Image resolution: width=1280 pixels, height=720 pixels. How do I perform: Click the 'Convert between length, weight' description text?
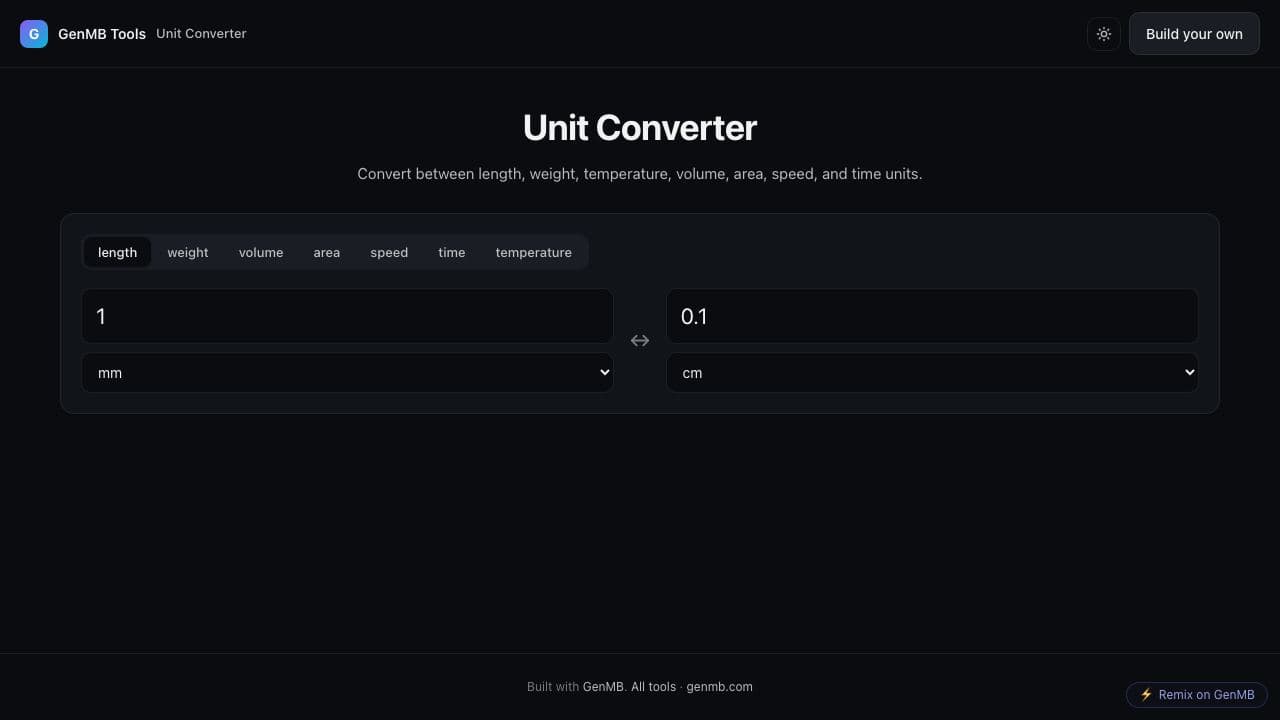(x=640, y=174)
